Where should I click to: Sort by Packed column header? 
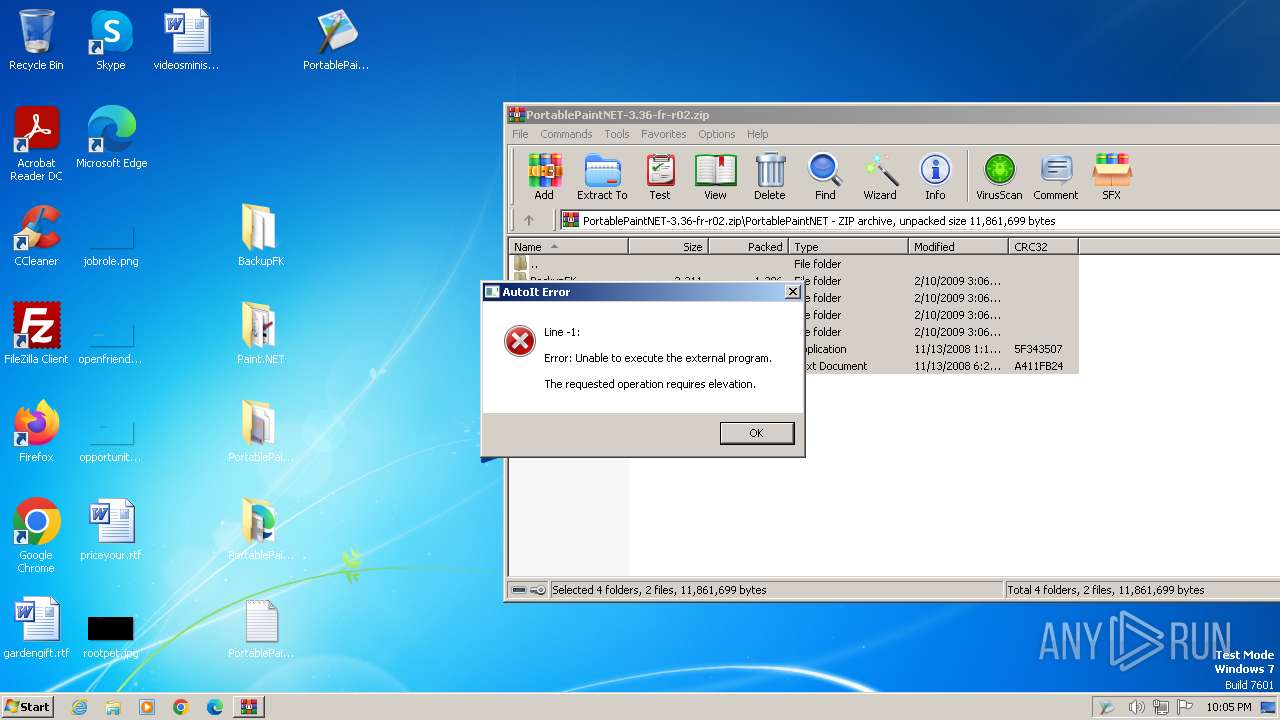click(x=748, y=246)
